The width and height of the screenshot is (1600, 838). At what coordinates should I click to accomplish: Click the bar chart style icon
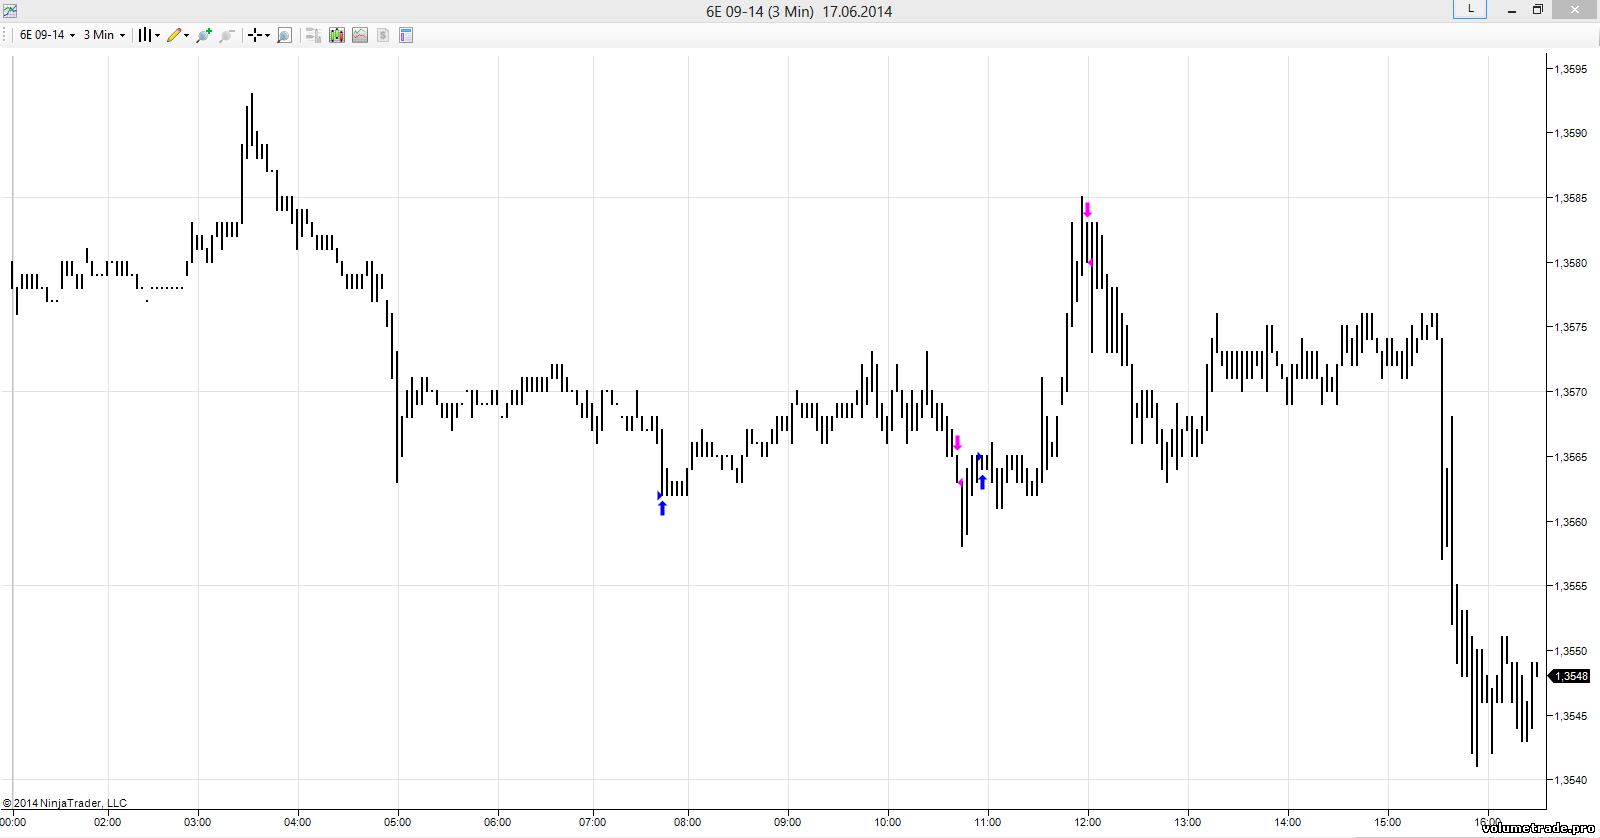145,35
